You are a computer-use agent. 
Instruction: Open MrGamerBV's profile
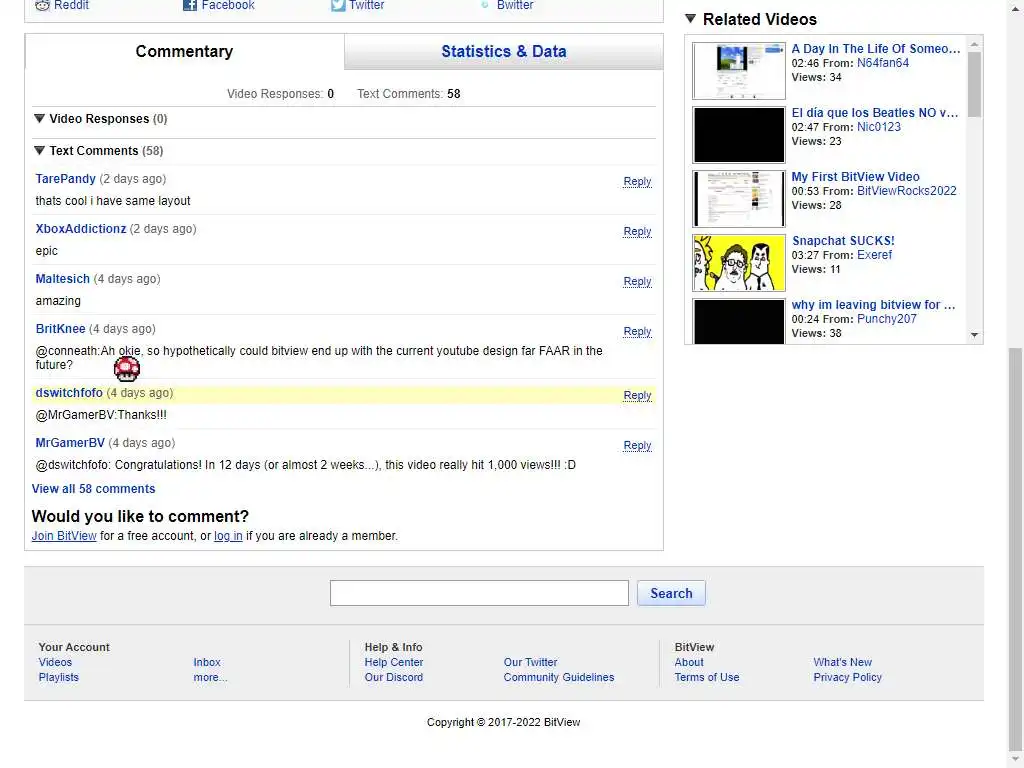click(x=70, y=443)
